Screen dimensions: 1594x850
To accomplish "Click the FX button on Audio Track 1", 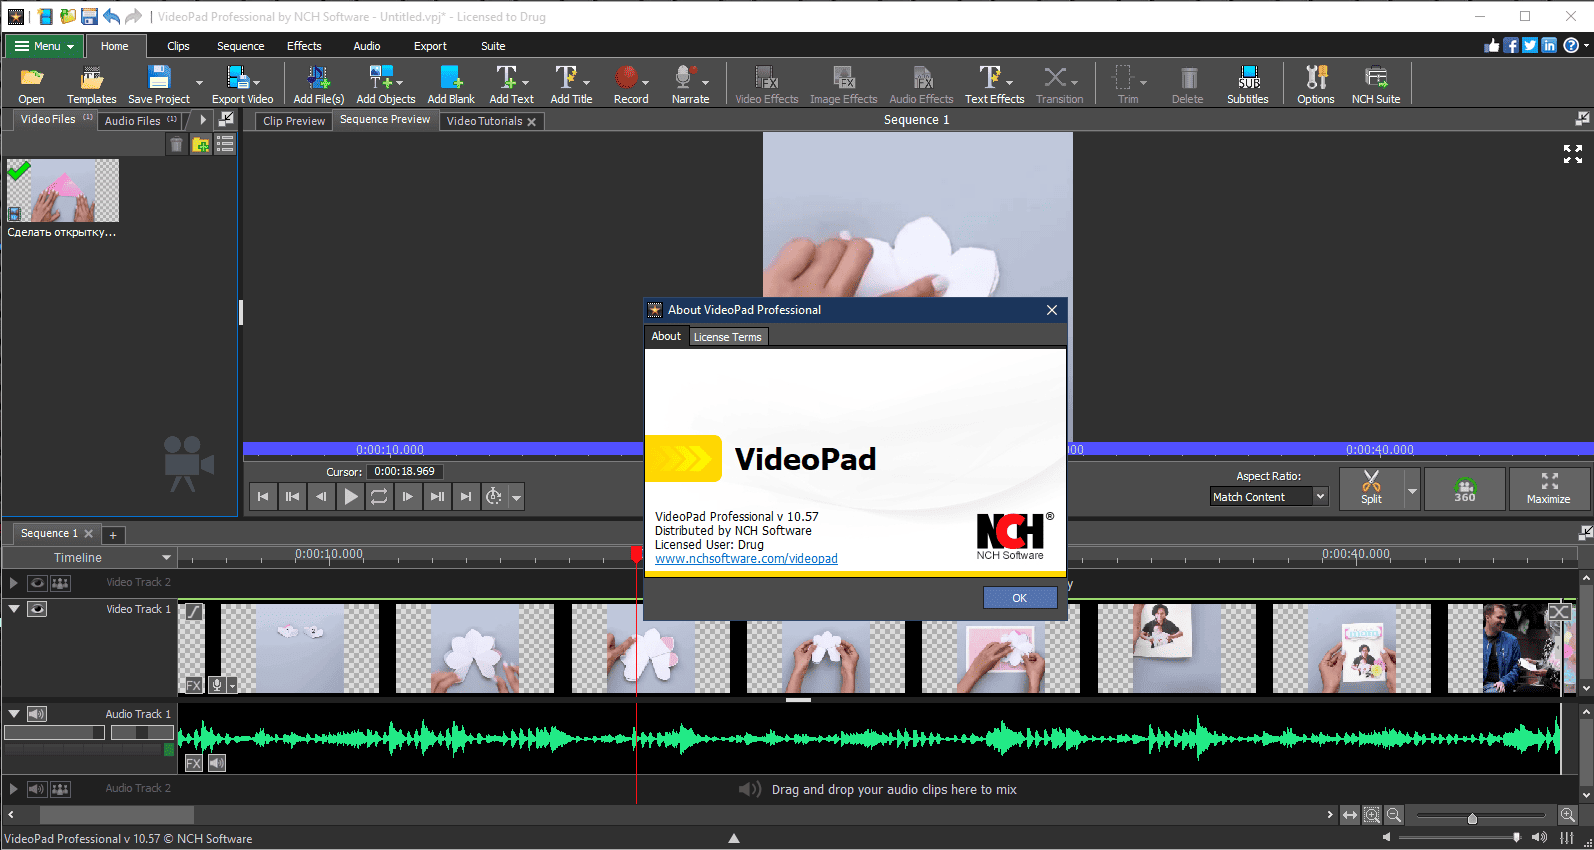I will pyautogui.click(x=194, y=763).
